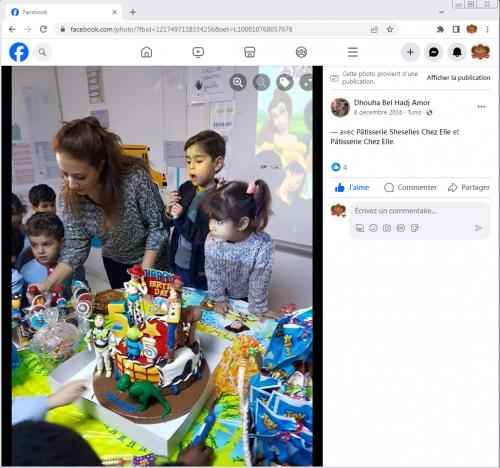Viewport: 500px width, 468px height.
Task: Zoom in on the photo
Action: click(238, 82)
